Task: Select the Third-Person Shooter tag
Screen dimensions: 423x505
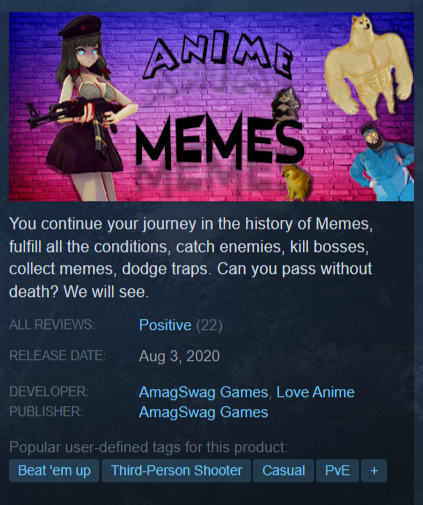Action: tap(176, 470)
